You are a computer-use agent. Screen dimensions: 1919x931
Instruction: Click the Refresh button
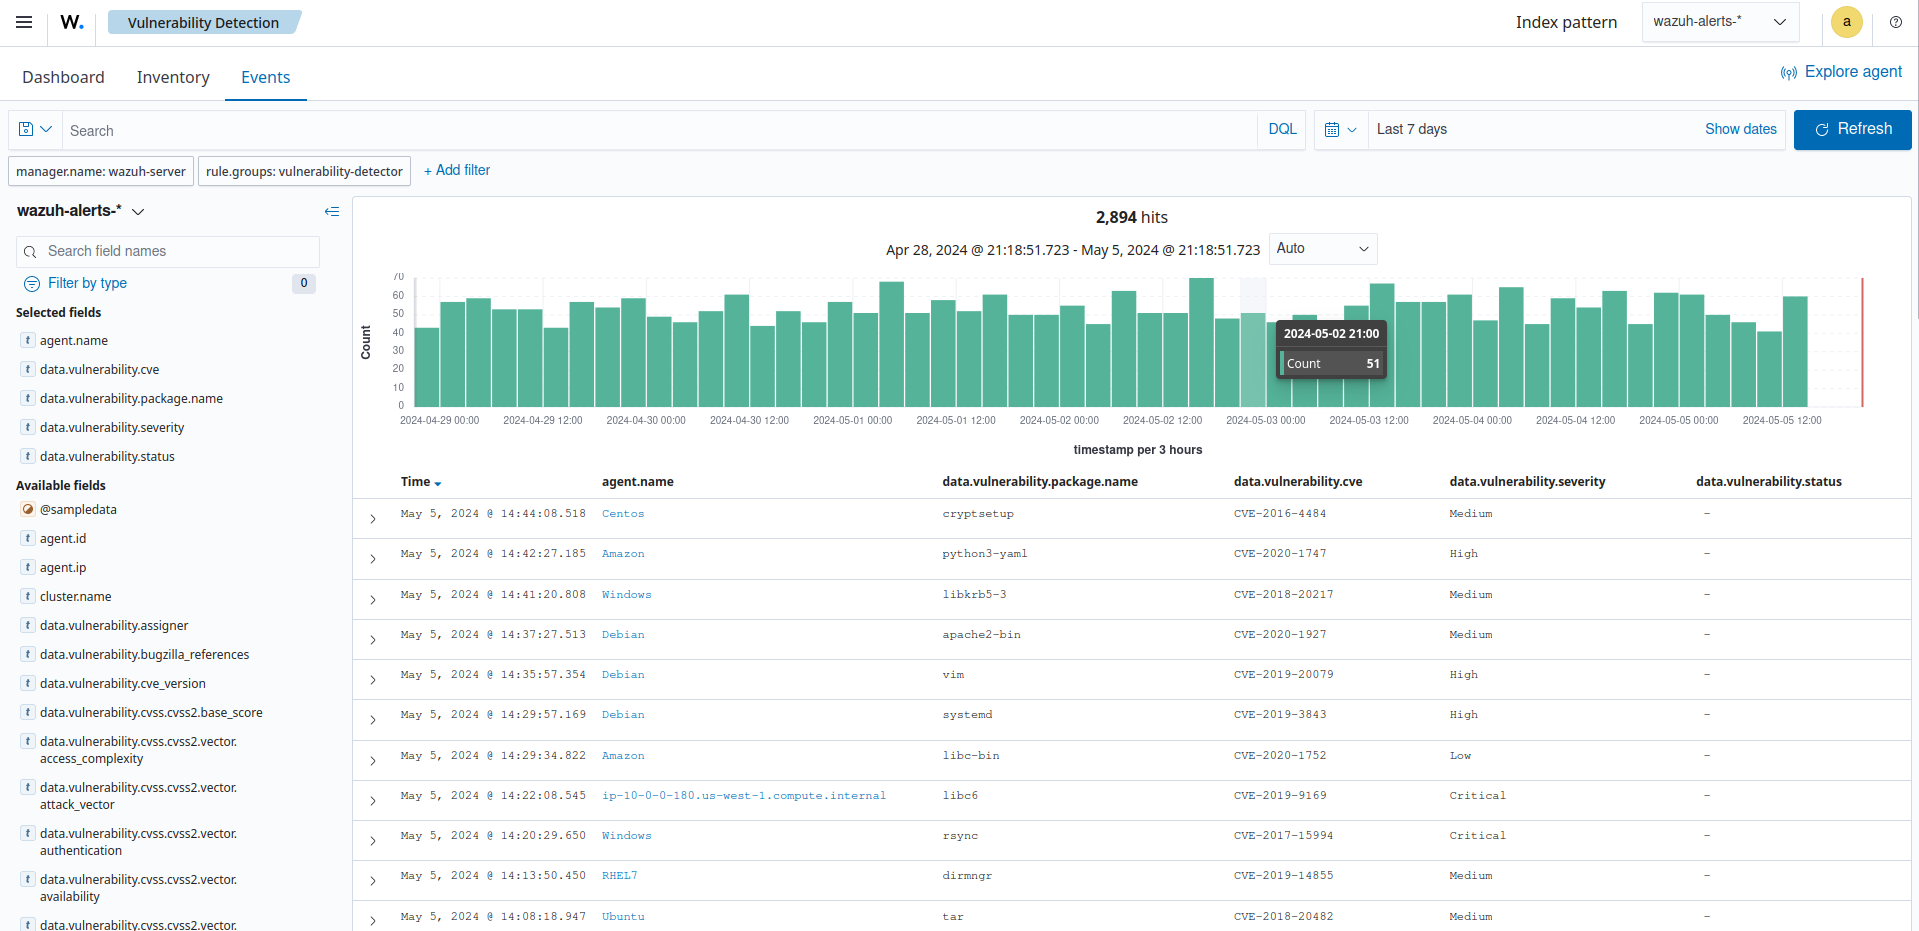click(x=1852, y=129)
